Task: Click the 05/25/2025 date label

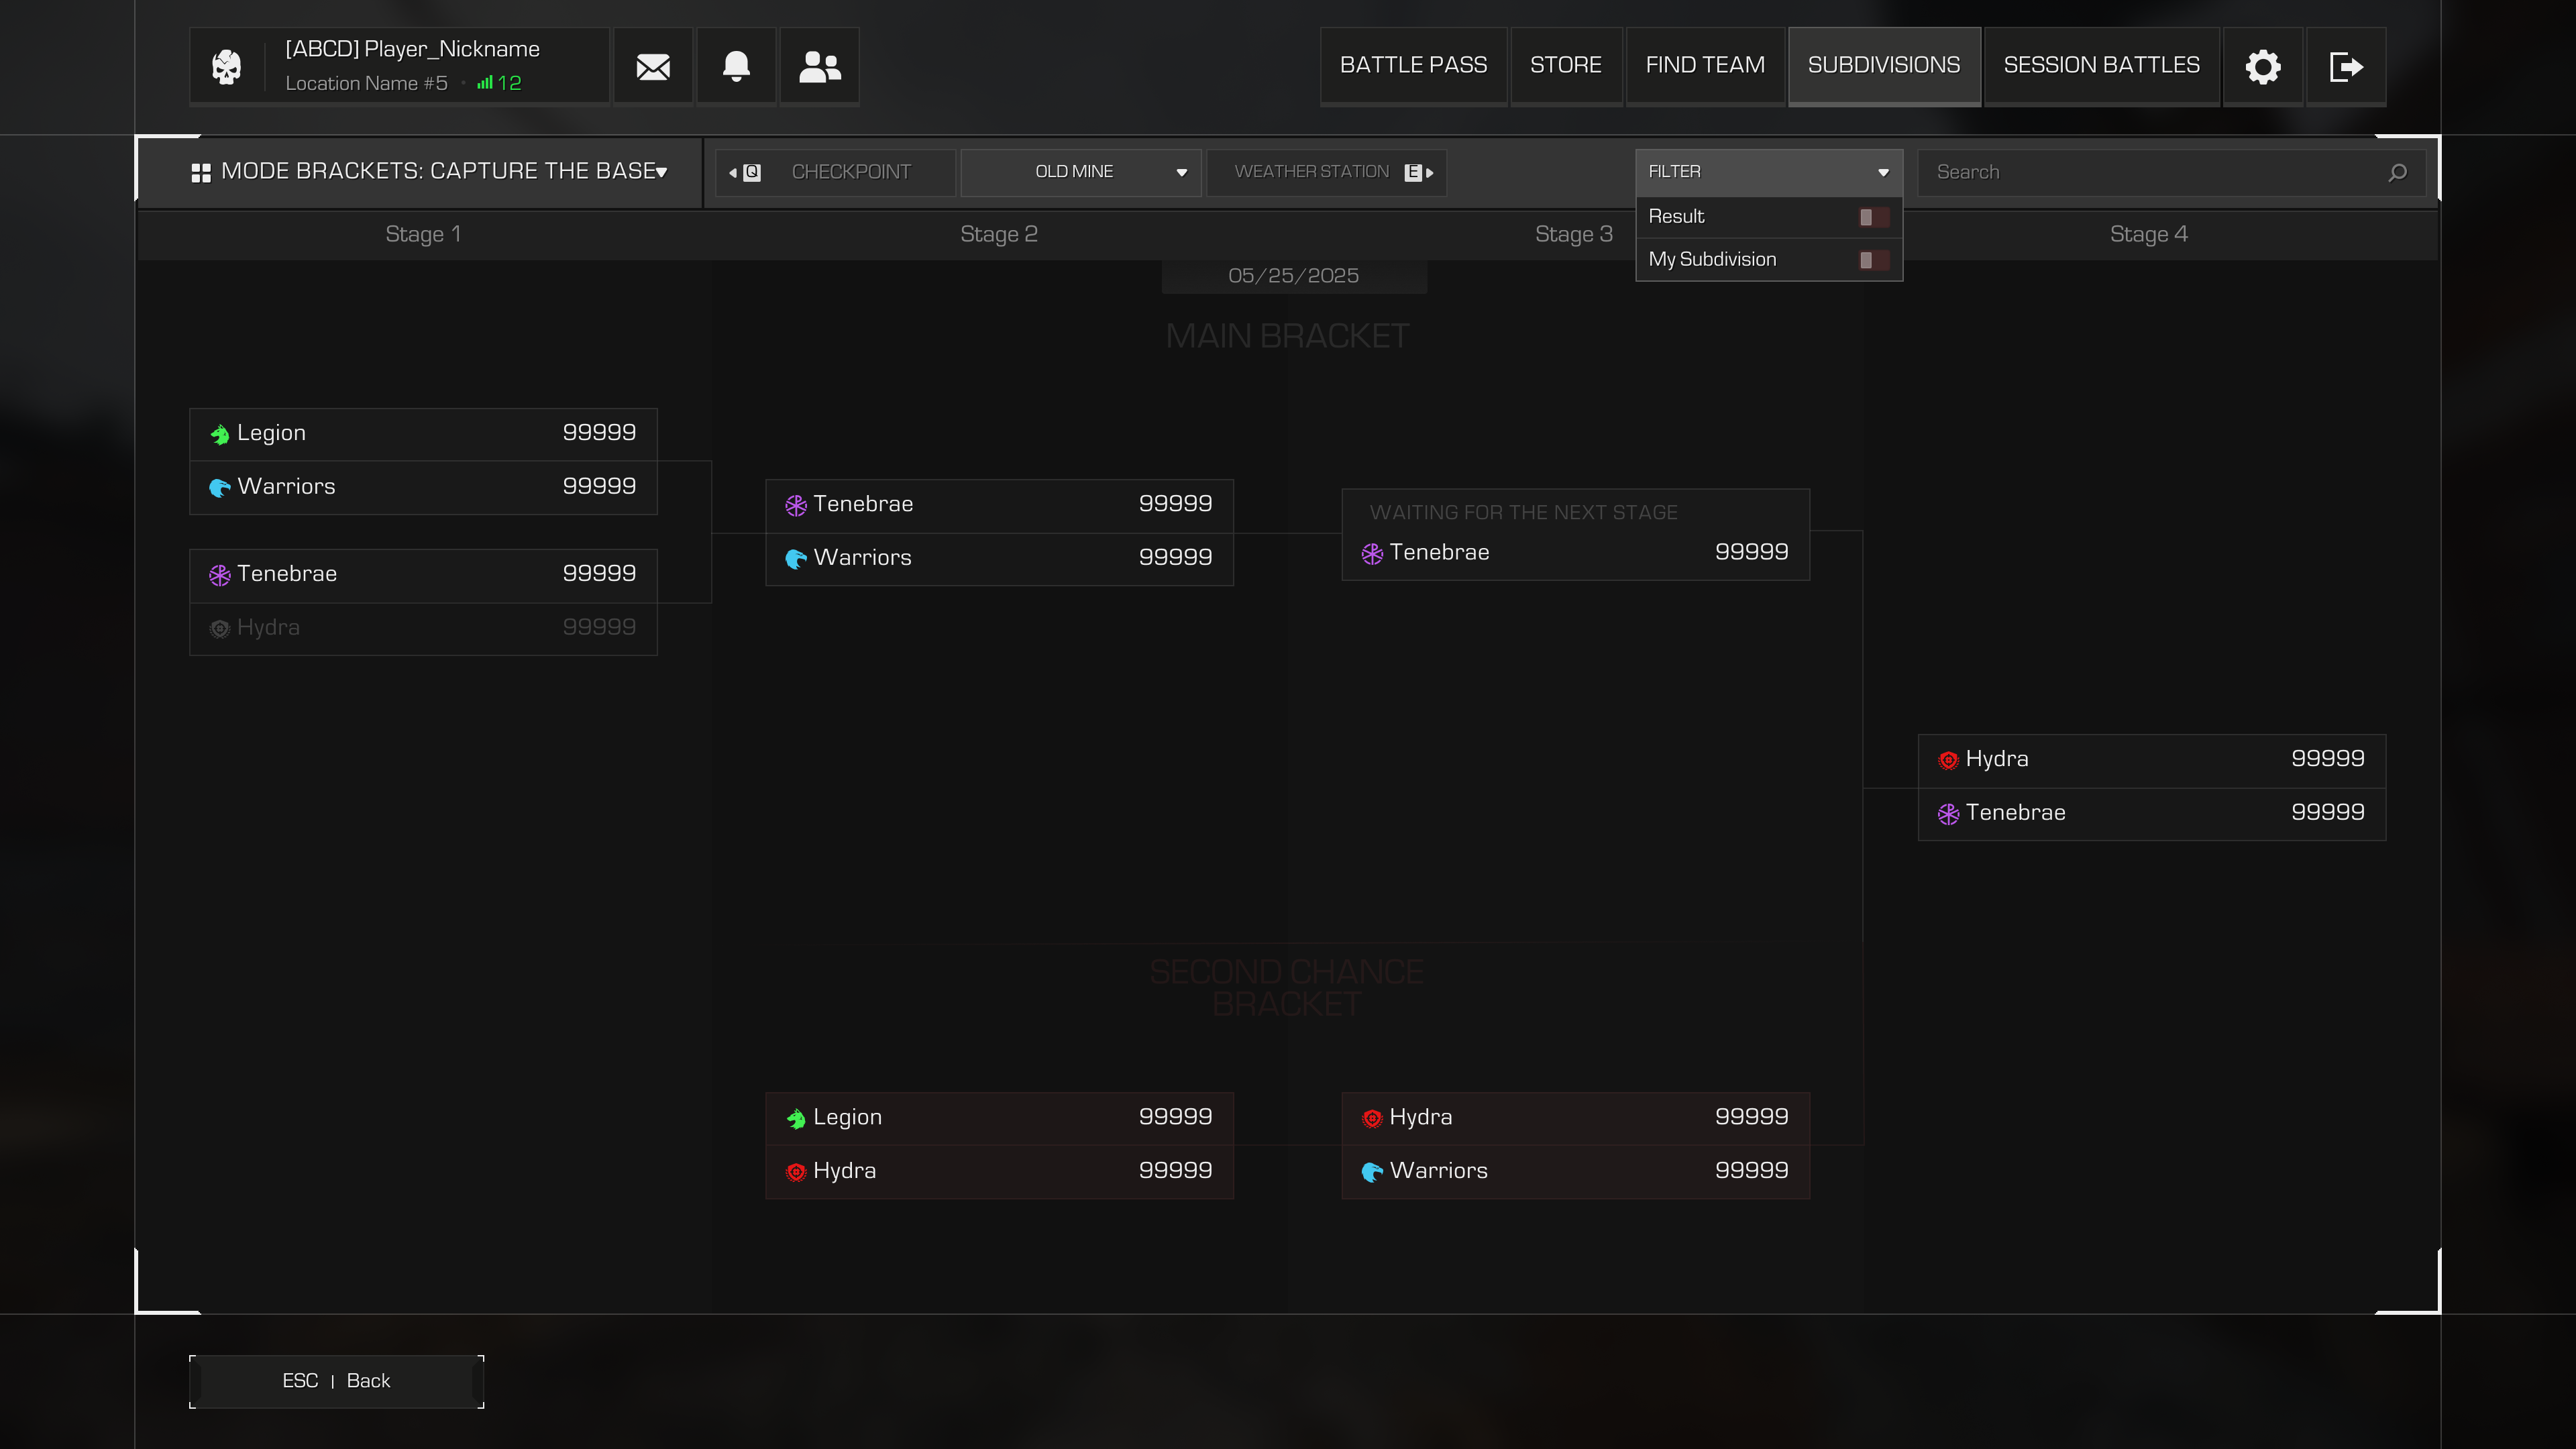Action: [x=1293, y=276]
